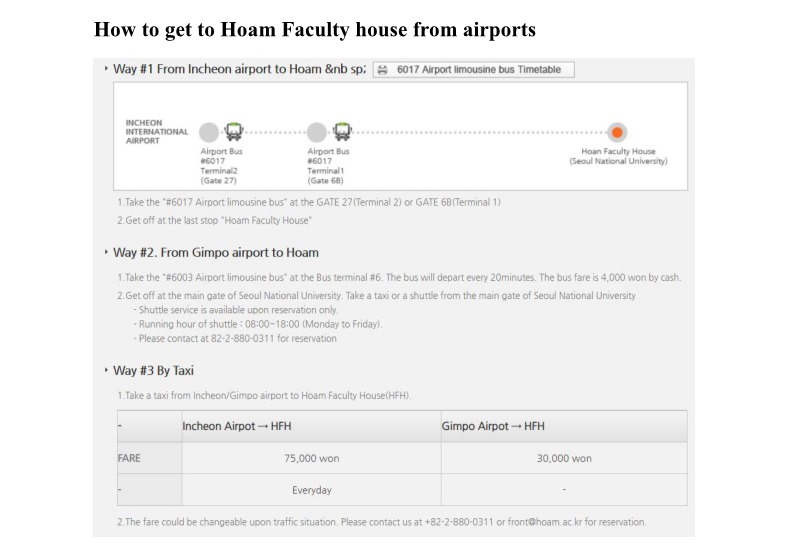The image size is (789, 546).
Task: Click the Way #3 By Taxi heading
Action: (153, 370)
